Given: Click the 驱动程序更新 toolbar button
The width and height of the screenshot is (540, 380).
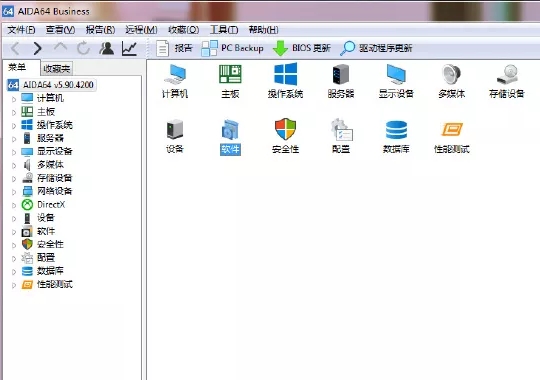Looking at the screenshot, I should 376,48.
